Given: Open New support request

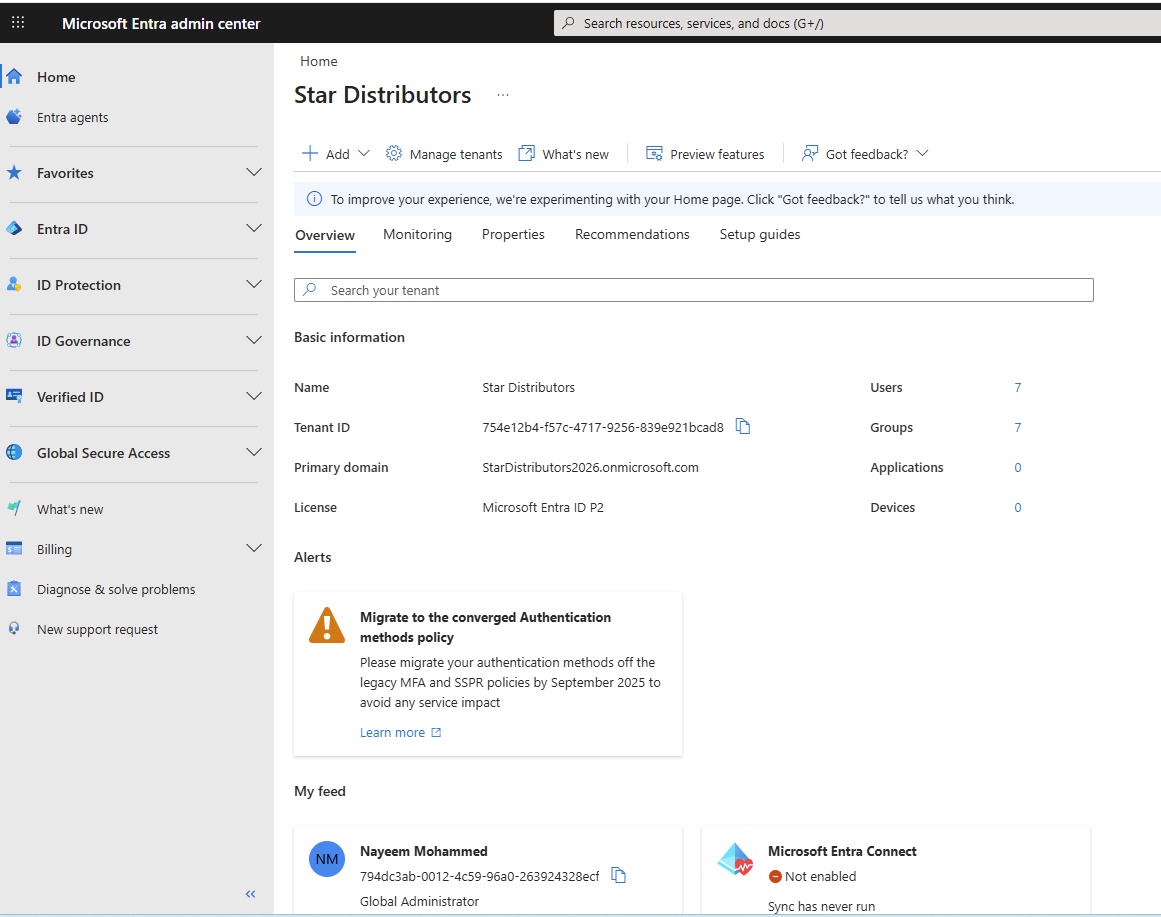Looking at the screenshot, I should click(x=97, y=629).
